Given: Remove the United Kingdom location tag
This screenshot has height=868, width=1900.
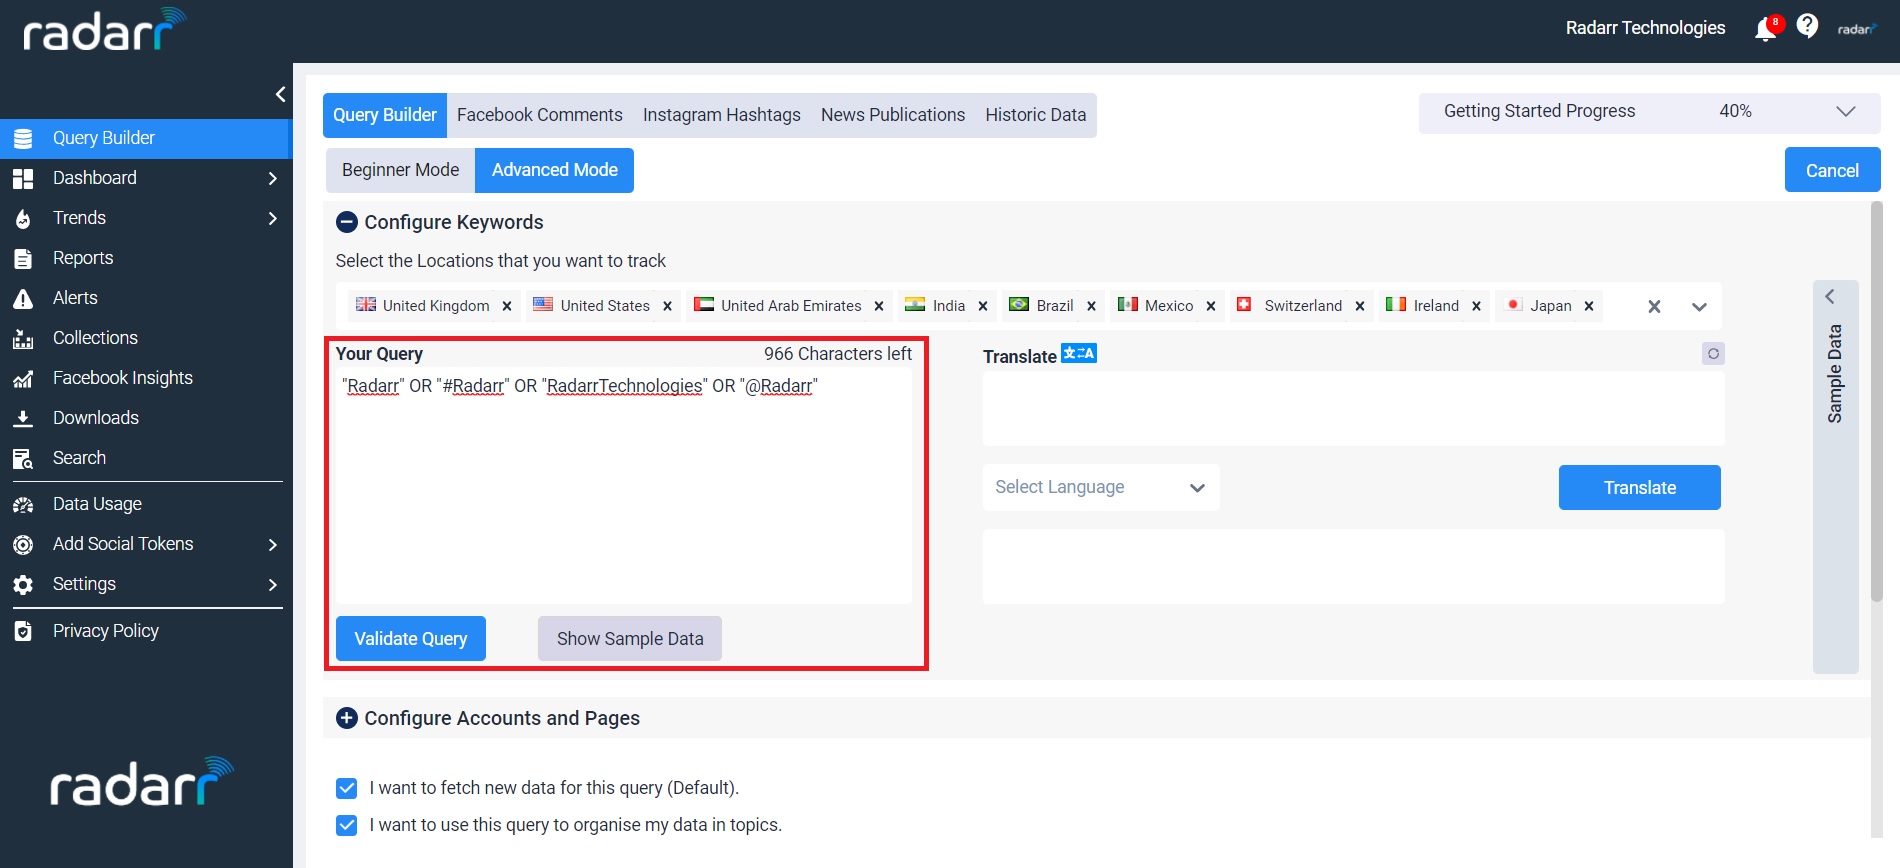Looking at the screenshot, I should pos(507,306).
